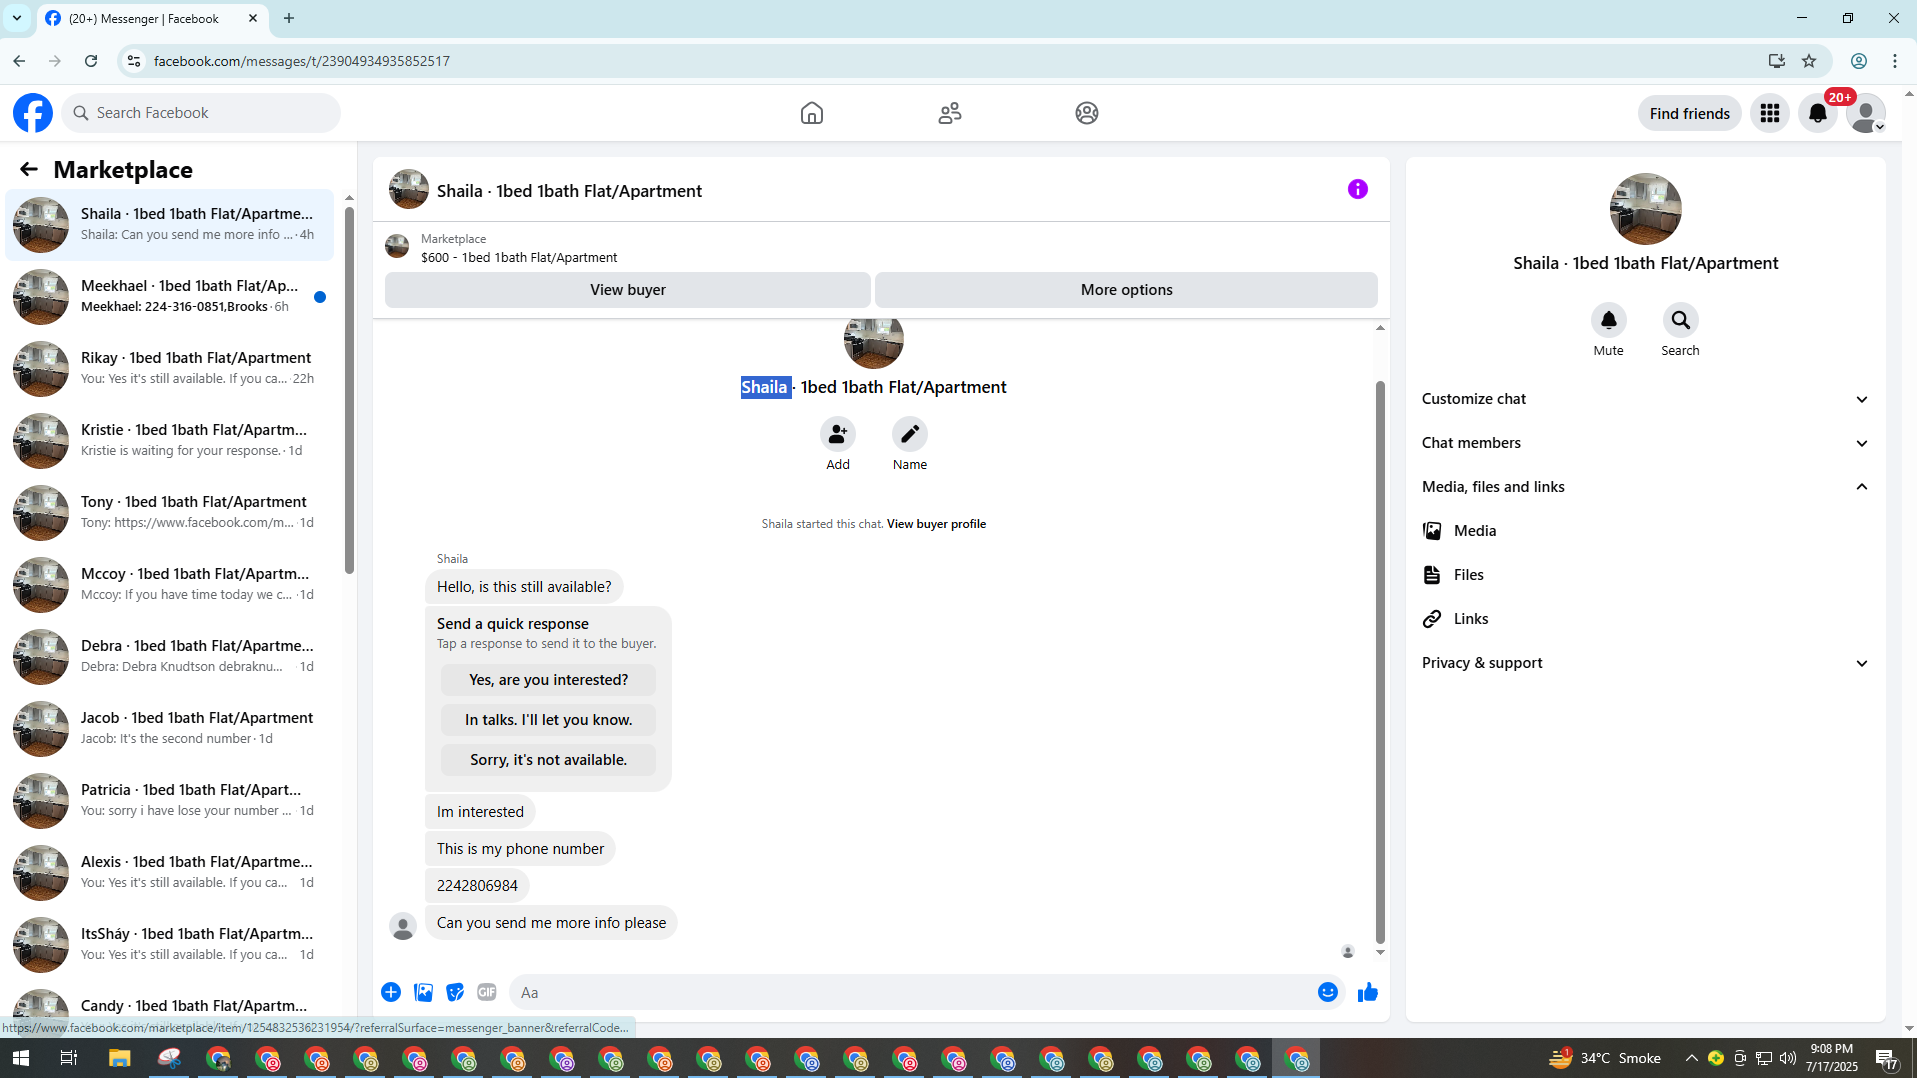This screenshot has width=1917, height=1078.
Task: Click the Search Facebook field
Action: [201, 113]
